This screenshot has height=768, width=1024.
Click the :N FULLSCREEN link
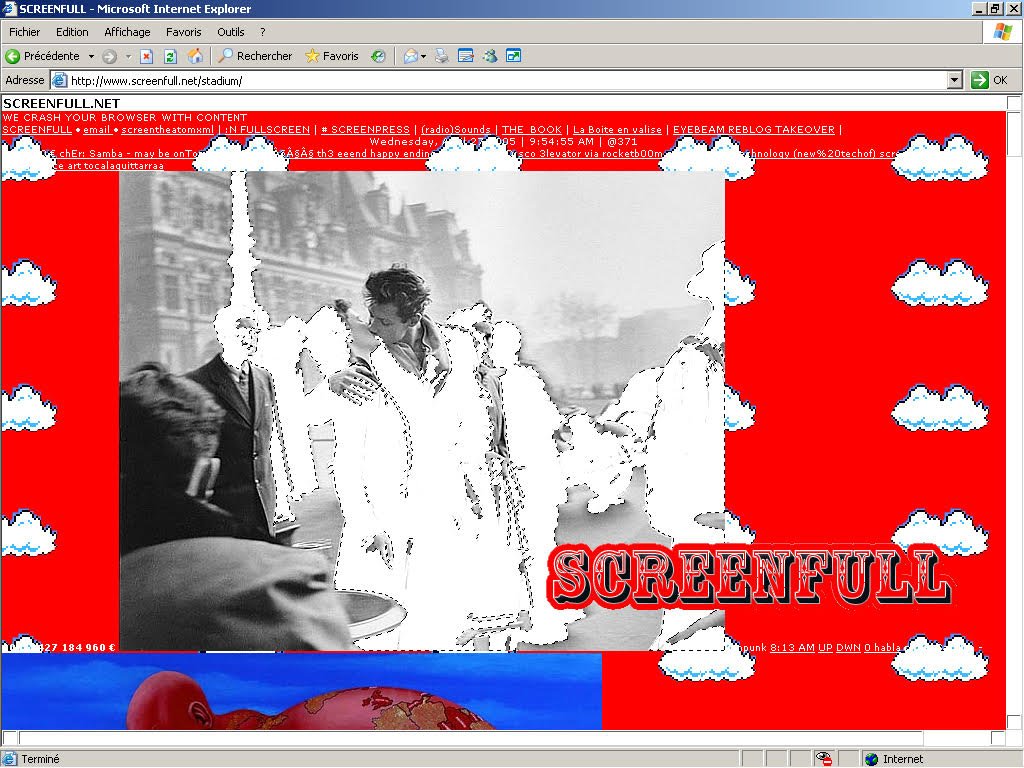(267, 129)
